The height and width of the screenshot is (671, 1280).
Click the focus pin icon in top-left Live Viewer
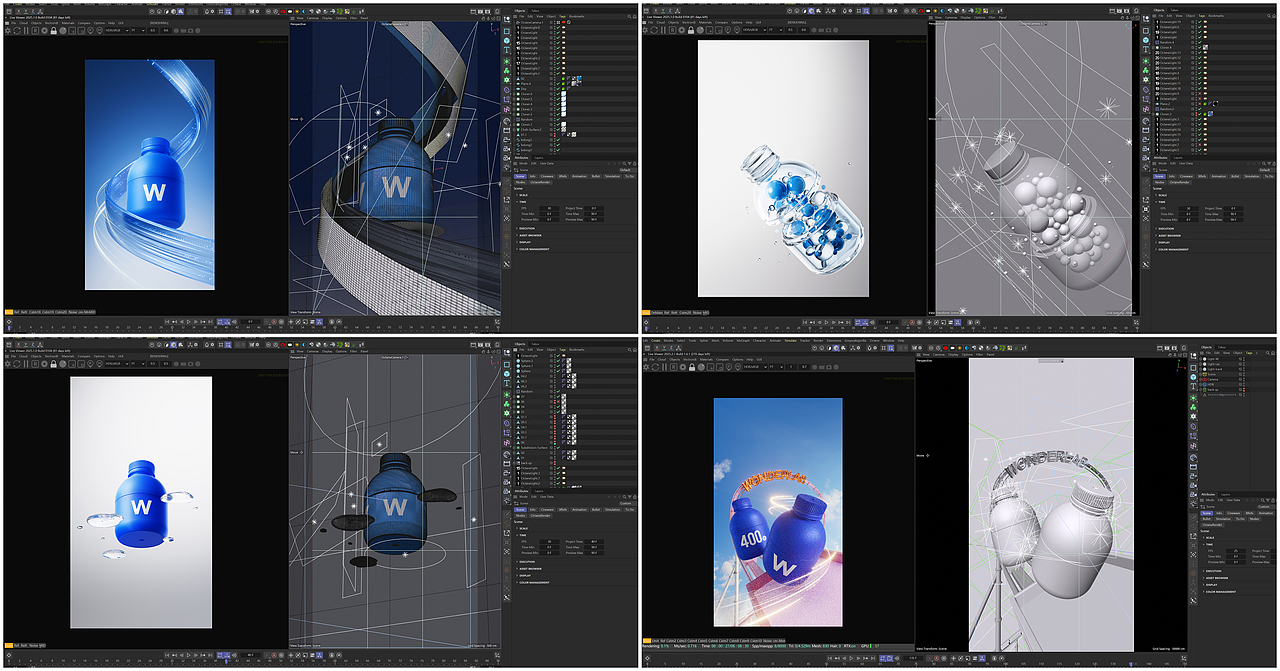click(x=90, y=31)
